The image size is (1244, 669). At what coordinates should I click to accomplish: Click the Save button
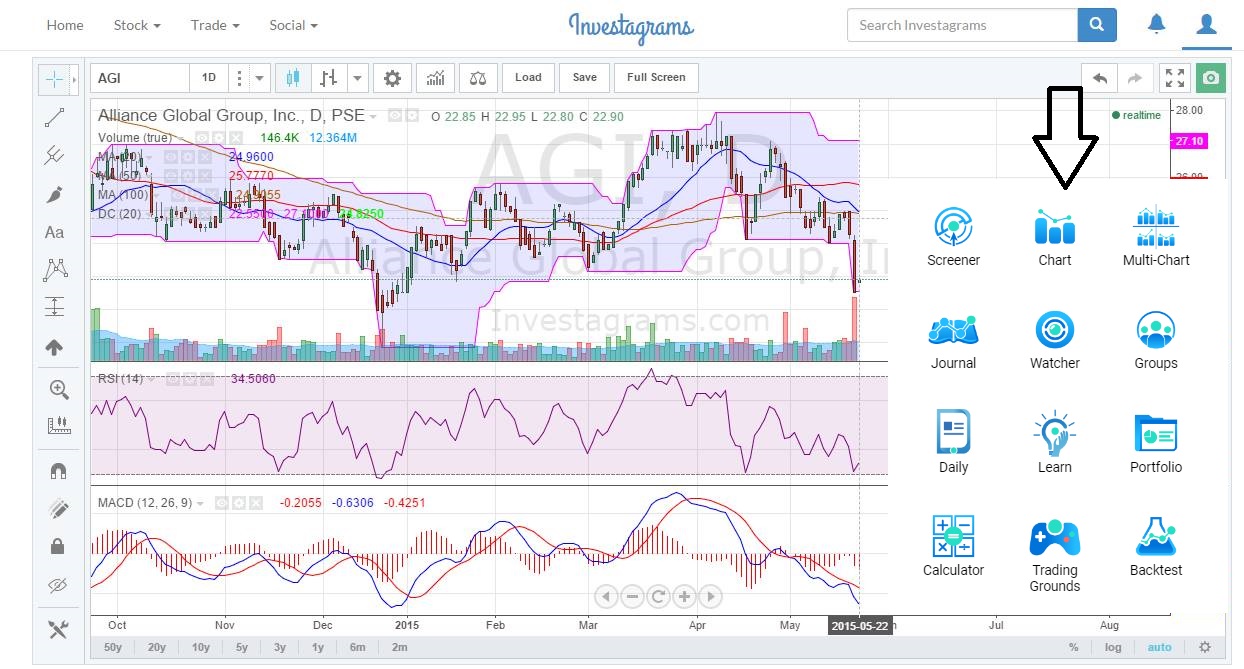[585, 78]
